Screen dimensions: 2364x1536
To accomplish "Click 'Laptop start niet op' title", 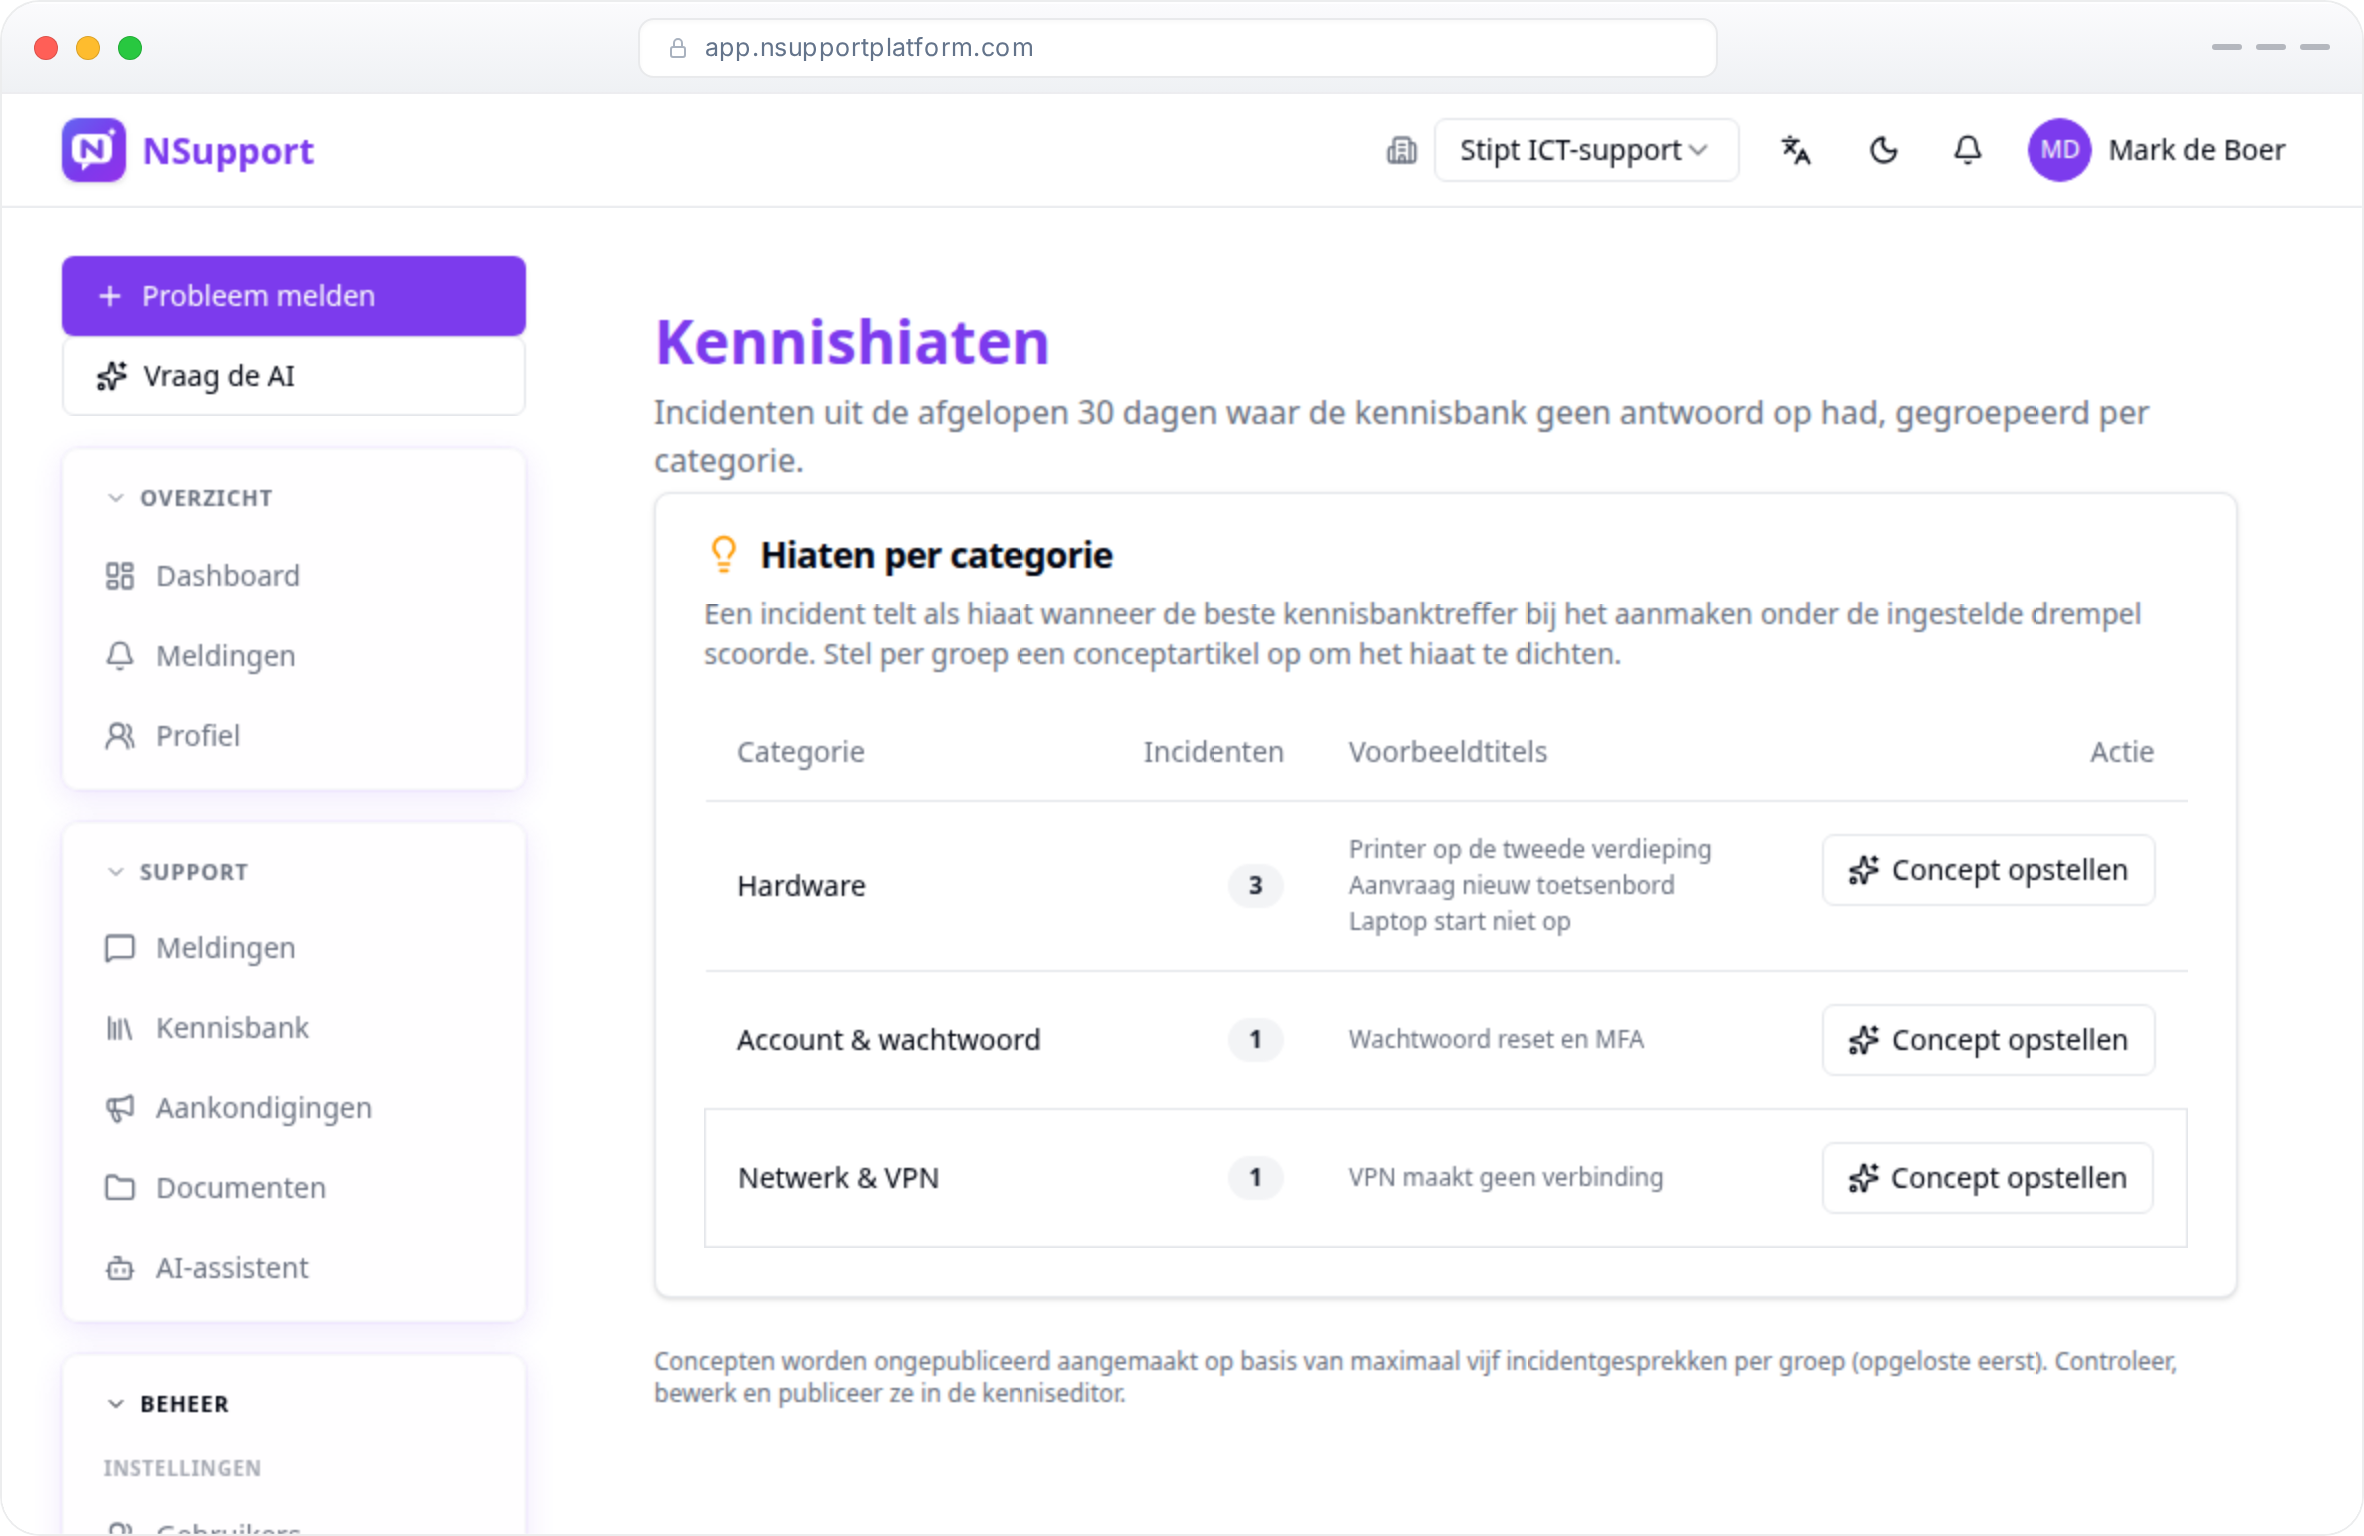I will (x=1459, y=921).
